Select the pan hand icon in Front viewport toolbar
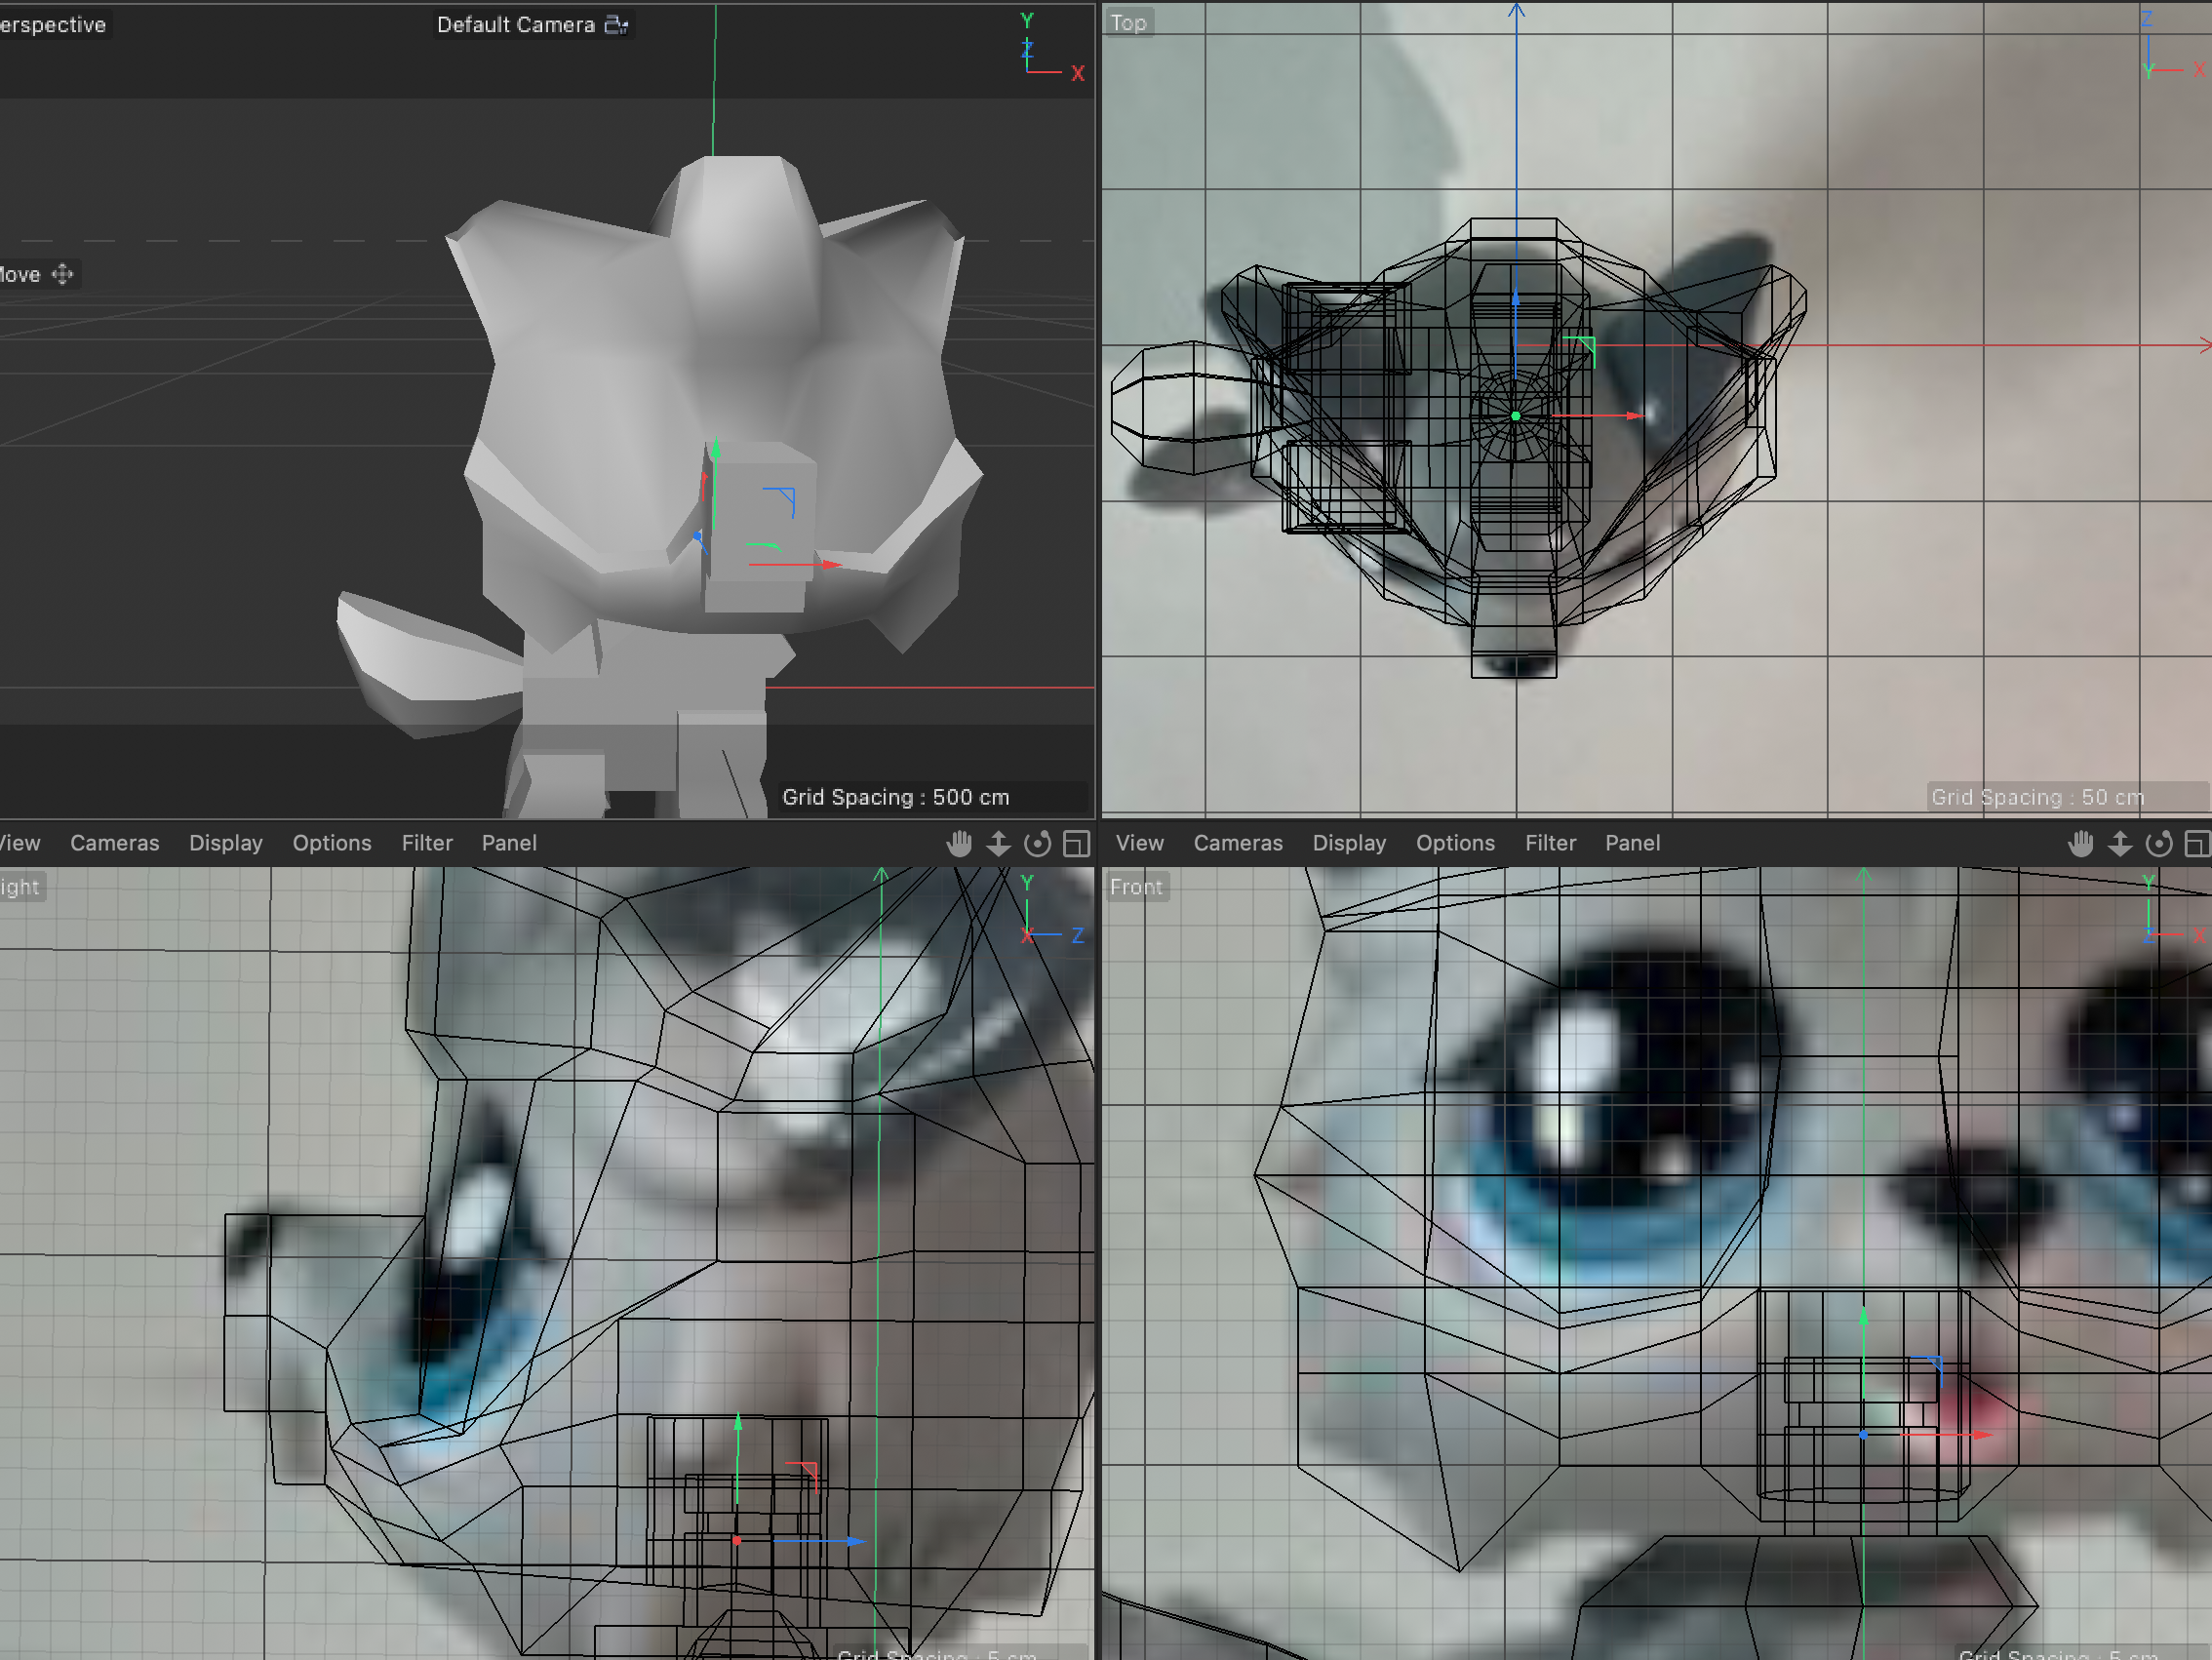This screenshot has width=2212, height=1660. coord(2081,843)
